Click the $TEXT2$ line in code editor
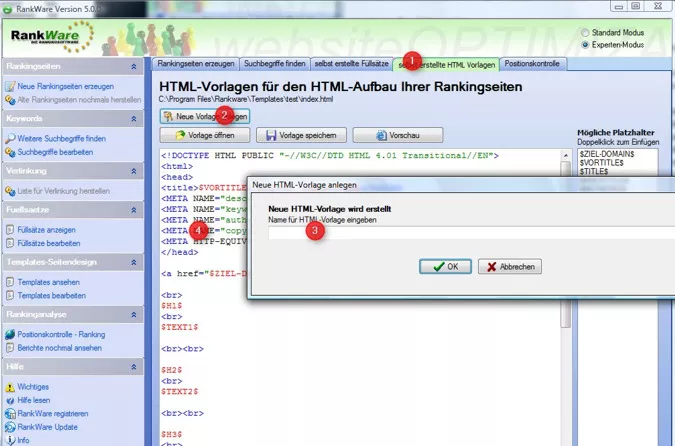This screenshot has height=446, width=675. [180, 392]
